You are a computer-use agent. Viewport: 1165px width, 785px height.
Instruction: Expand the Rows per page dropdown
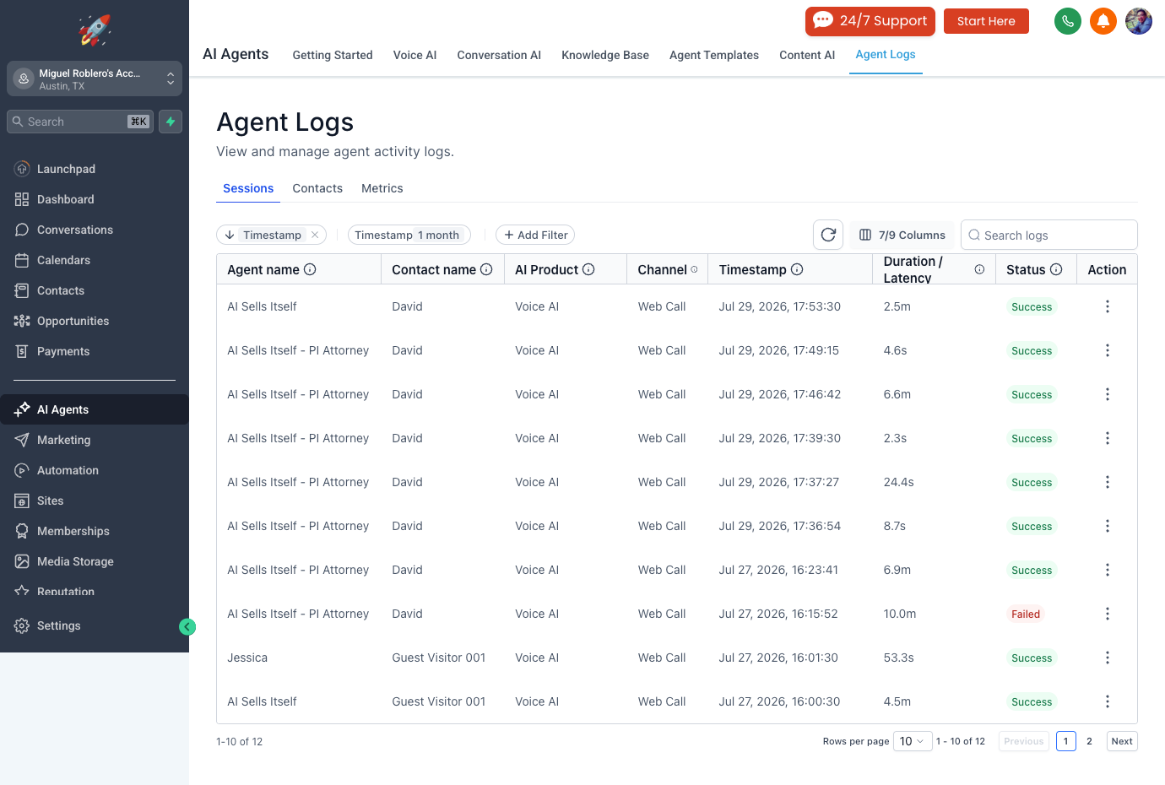[912, 741]
